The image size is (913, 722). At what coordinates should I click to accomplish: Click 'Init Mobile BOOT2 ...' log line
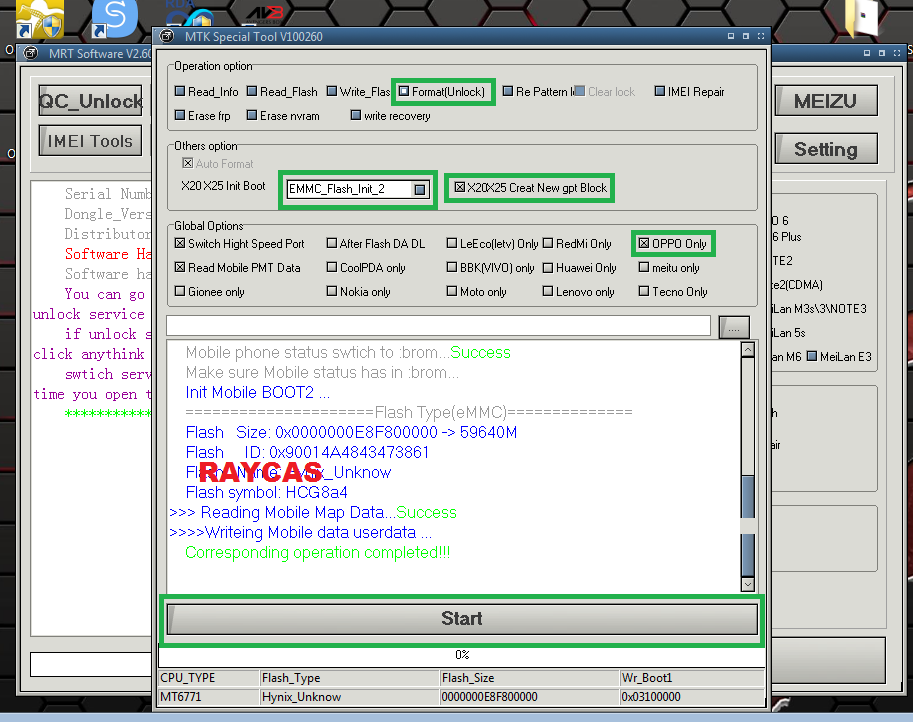(257, 392)
